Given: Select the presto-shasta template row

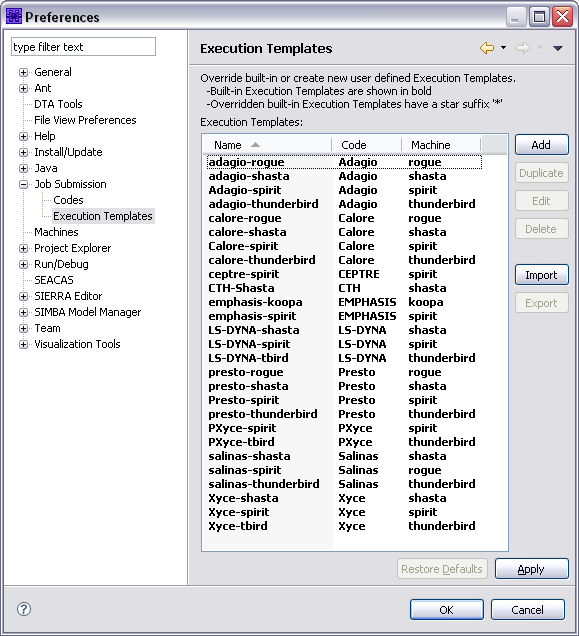Looking at the screenshot, I should pos(344,386).
